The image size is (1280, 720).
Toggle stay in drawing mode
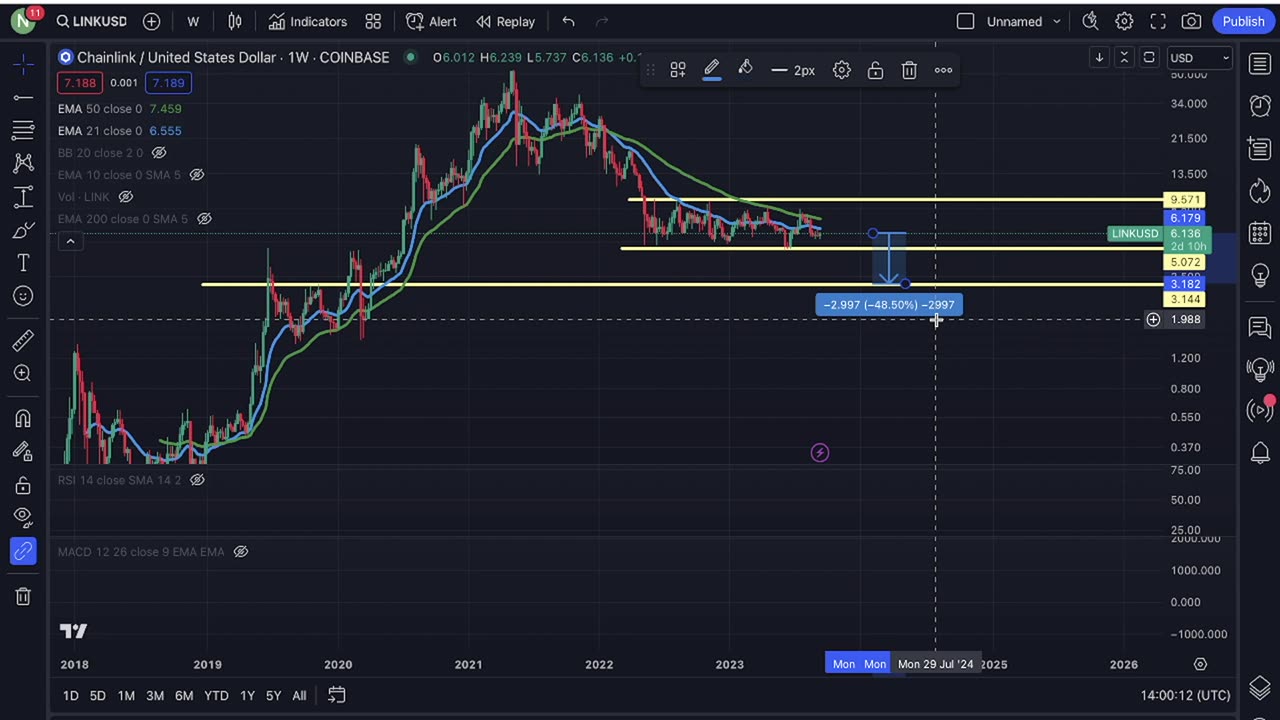click(22, 451)
